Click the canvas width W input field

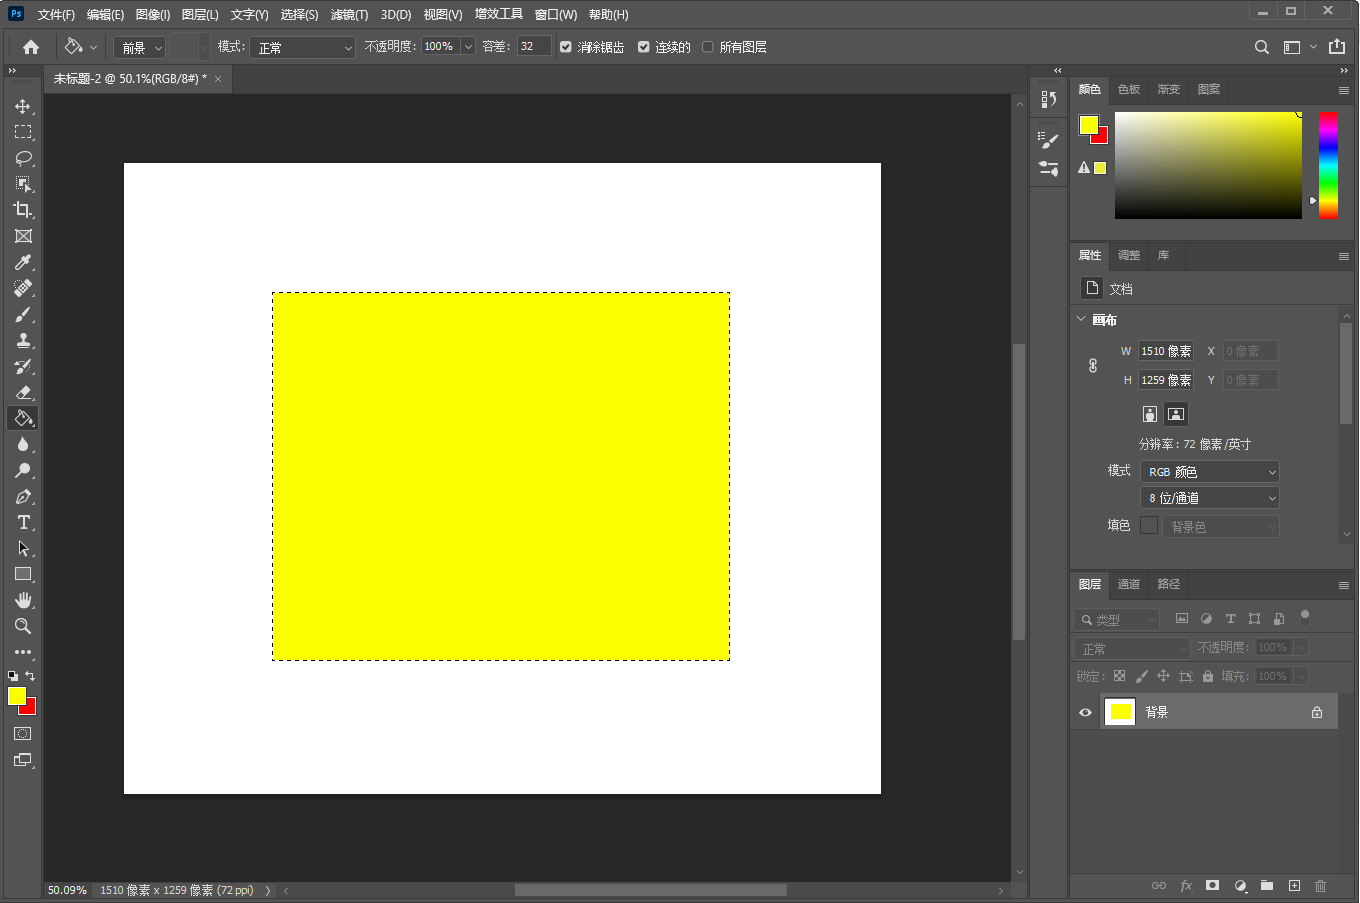[1166, 351]
